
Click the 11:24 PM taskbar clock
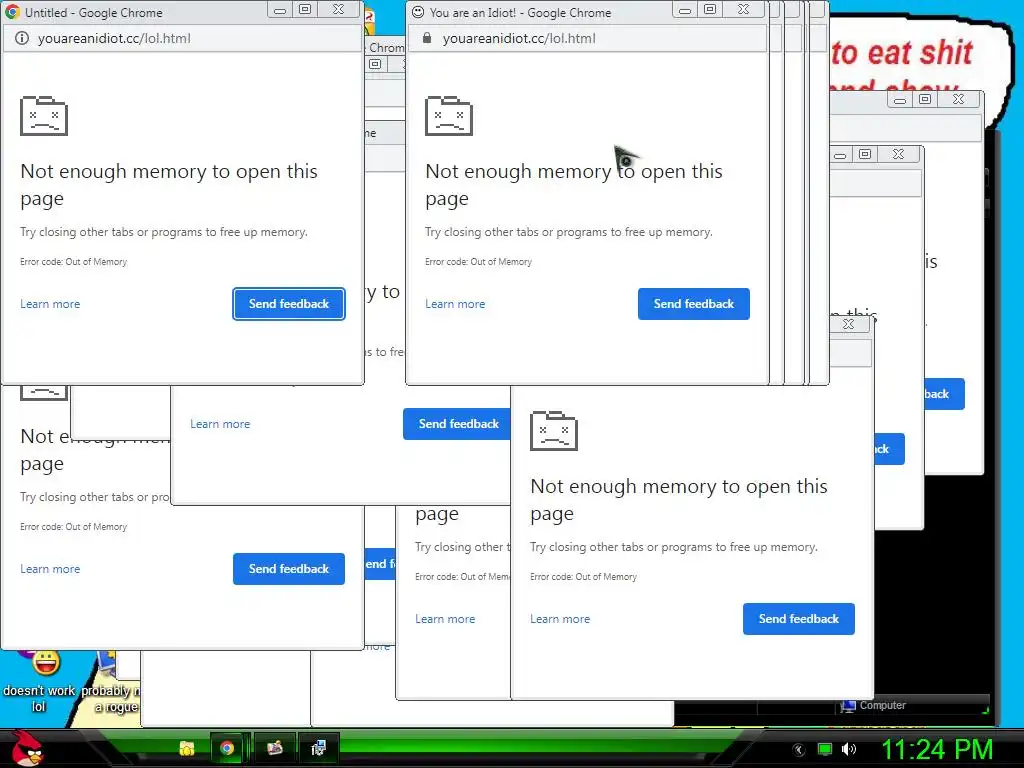point(937,749)
